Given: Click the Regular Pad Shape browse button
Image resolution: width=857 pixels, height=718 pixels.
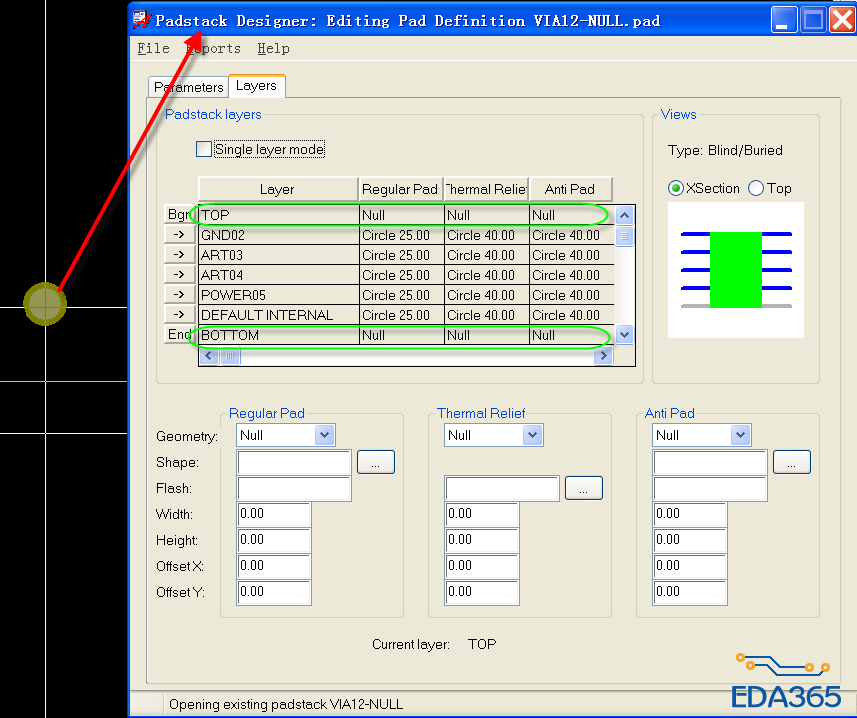Looking at the screenshot, I should click(375, 462).
